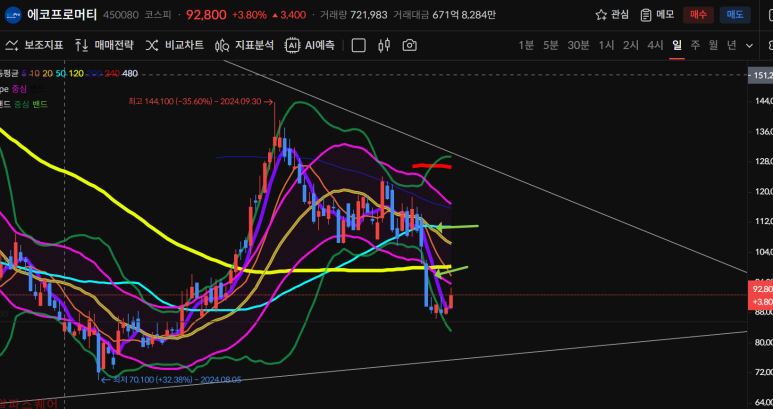The width and height of the screenshot is (773, 409).
Task: Toggle the 50 moving average line
Action: [x=61, y=73]
